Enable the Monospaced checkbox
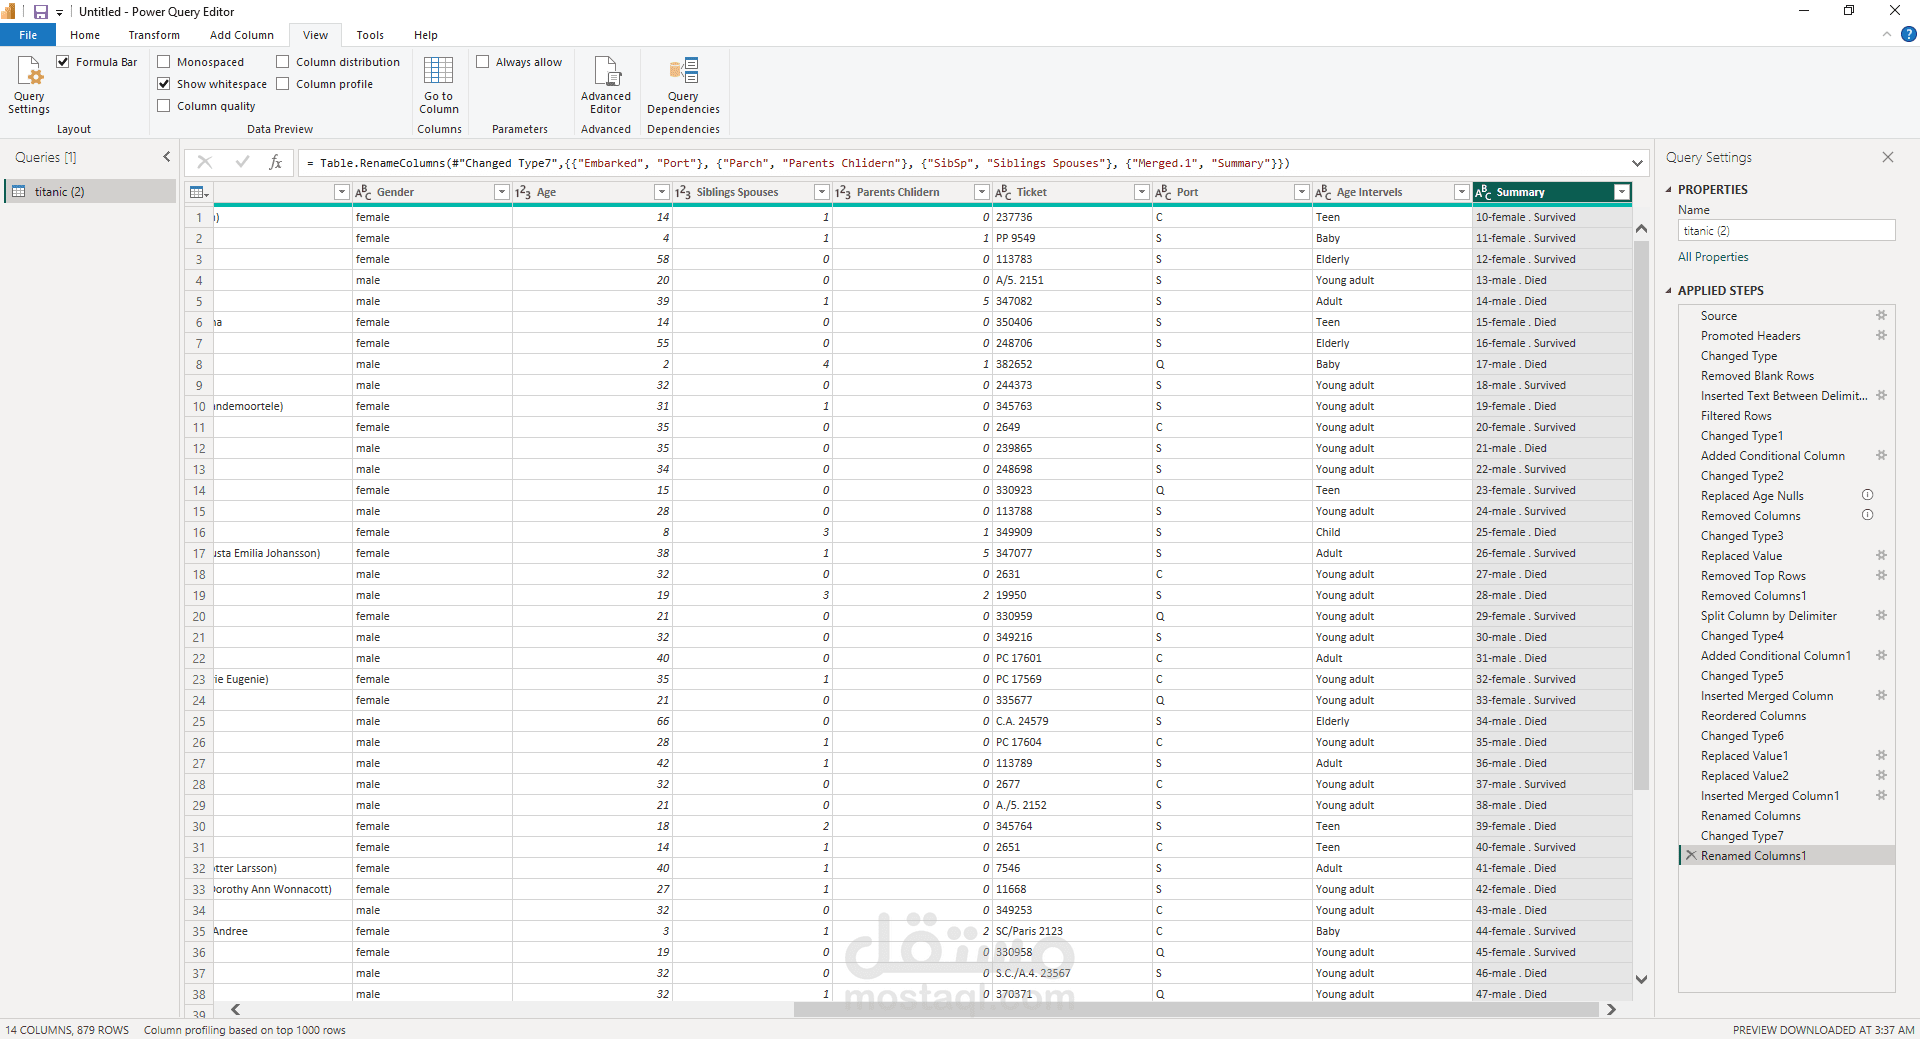1920x1039 pixels. pos(164,62)
